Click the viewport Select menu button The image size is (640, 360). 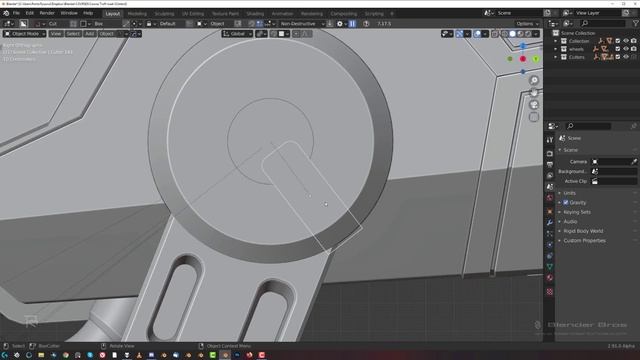73,33
